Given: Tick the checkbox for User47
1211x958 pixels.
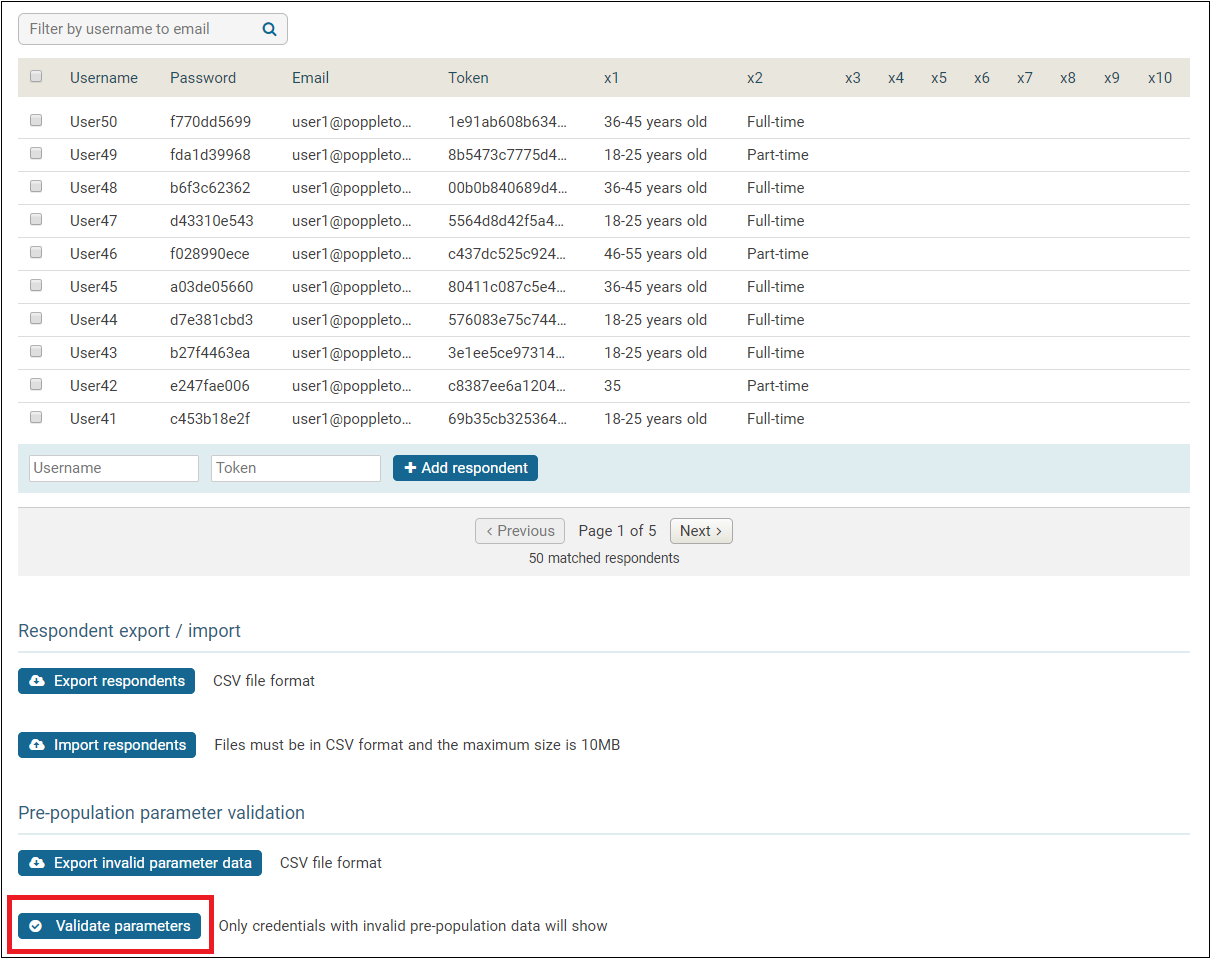Looking at the screenshot, I should pos(36,219).
